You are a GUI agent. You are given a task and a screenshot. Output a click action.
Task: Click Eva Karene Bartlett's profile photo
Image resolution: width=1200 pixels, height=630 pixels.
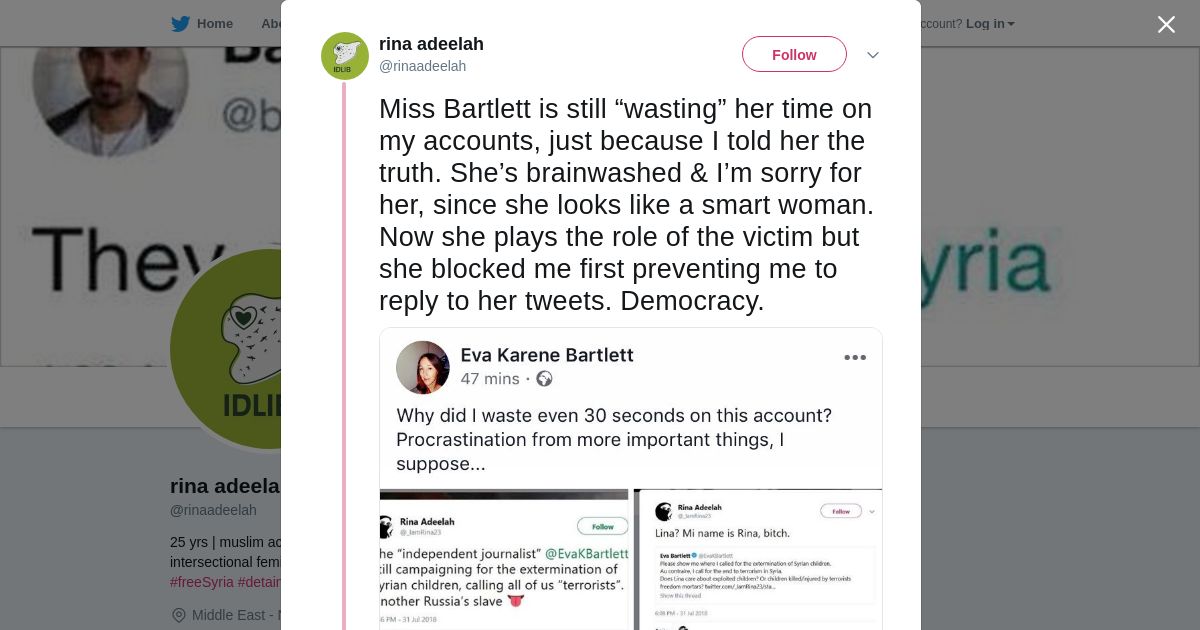[423, 367]
